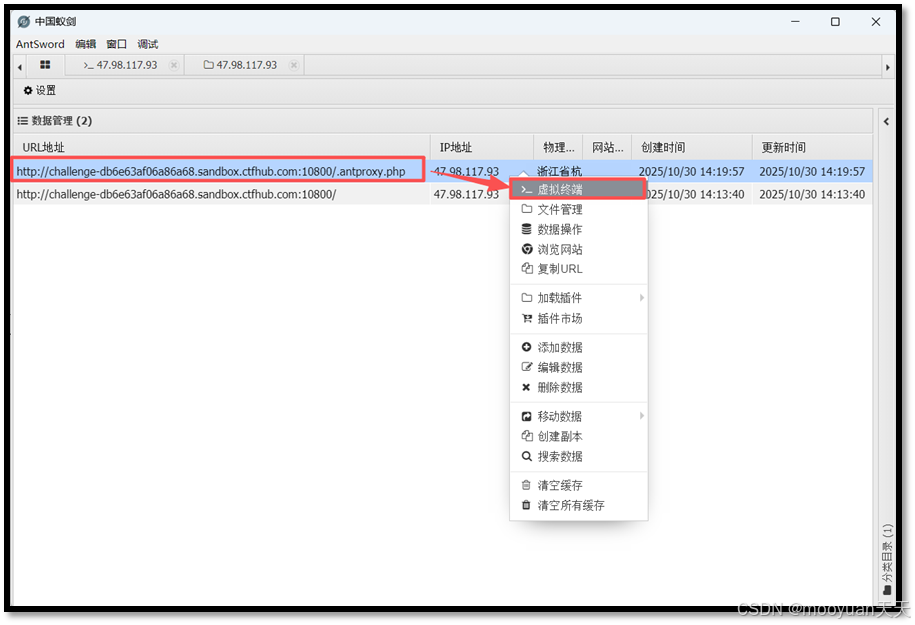Image resolution: width=915 pixels, height=625 pixels.
Task: Open the 加载插件 submenu
Action: (x=578, y=298)
